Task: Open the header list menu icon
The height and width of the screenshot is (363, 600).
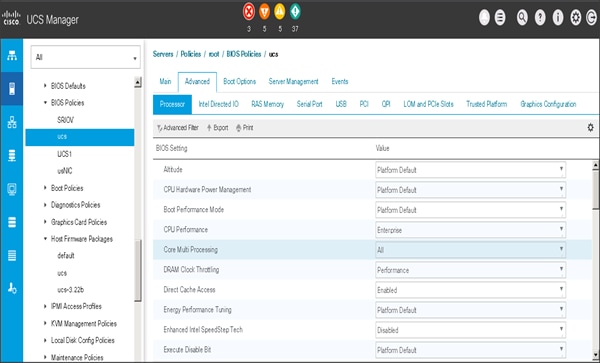Action: [500, 18]
